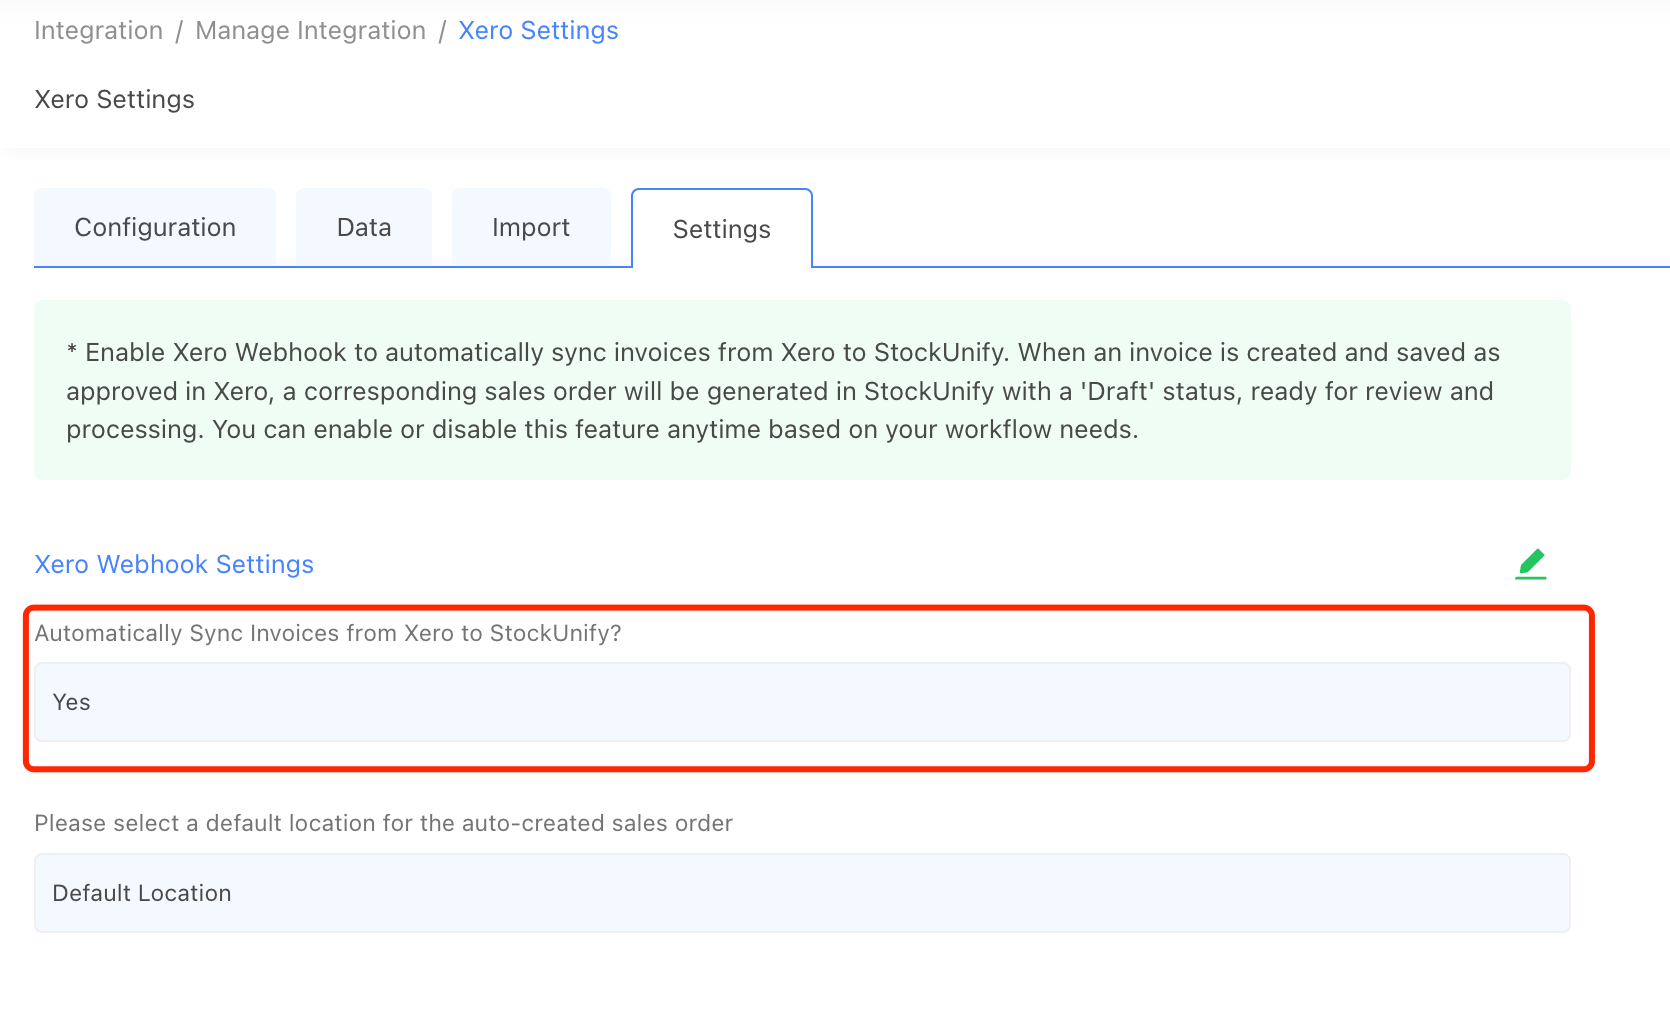
Task: Select the Configuration tab
Action: click(x=154, y=227)
